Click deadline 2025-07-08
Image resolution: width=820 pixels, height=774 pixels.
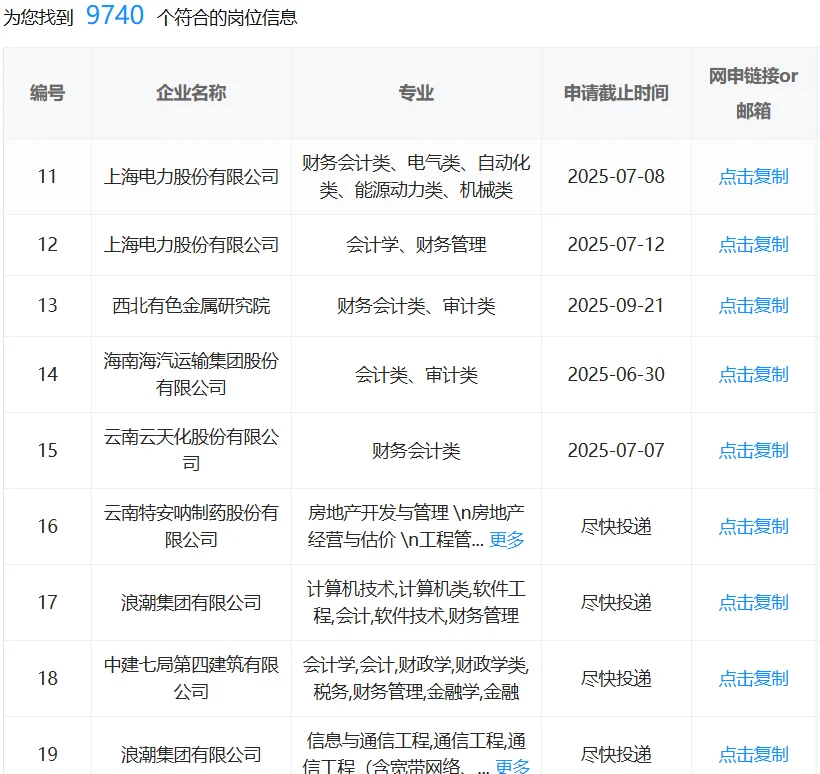616,177
